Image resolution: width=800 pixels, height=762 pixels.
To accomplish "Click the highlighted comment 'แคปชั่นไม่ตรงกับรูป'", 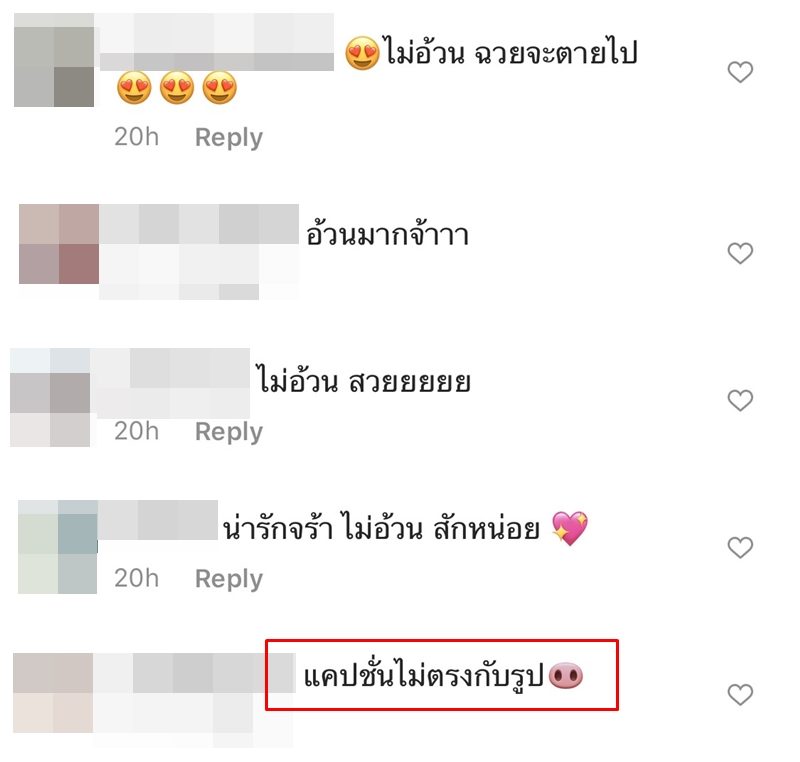I will point(442,675).
